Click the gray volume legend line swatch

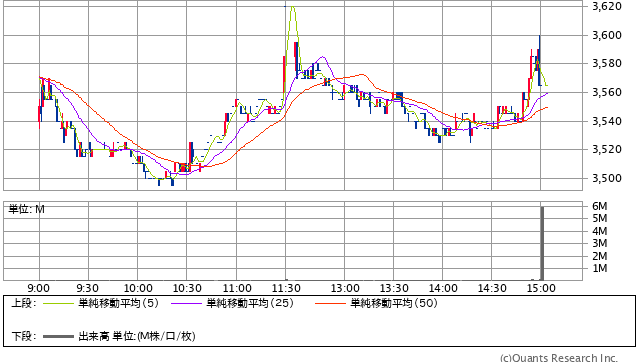tap(58, 336)
